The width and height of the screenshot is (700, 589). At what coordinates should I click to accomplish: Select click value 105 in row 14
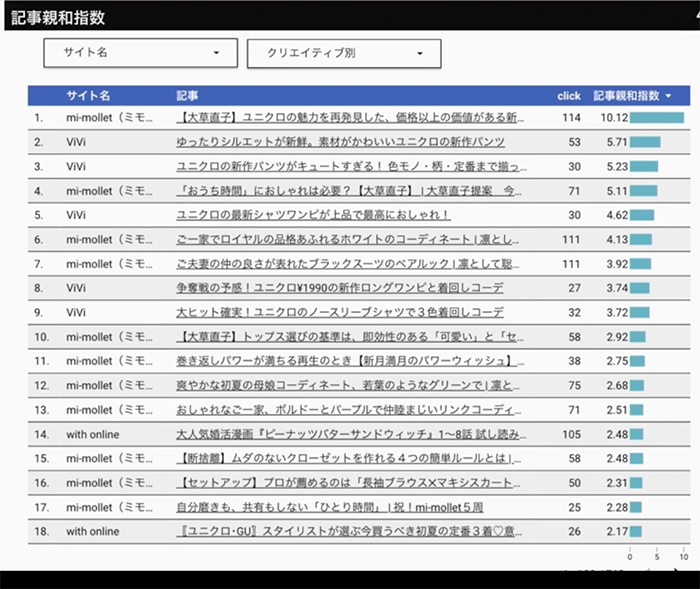[x=571, y=434]
